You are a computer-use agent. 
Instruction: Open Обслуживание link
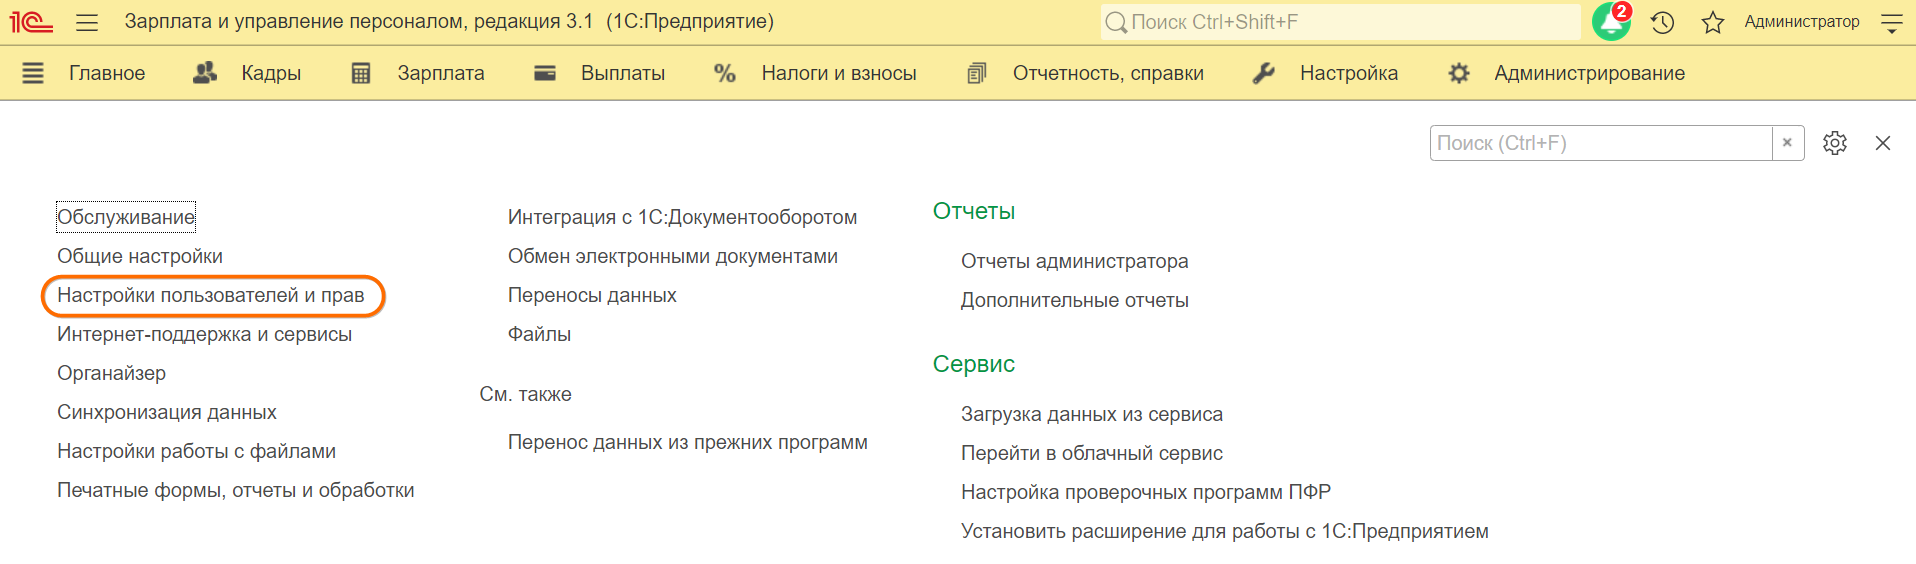(x=126, y=217)
